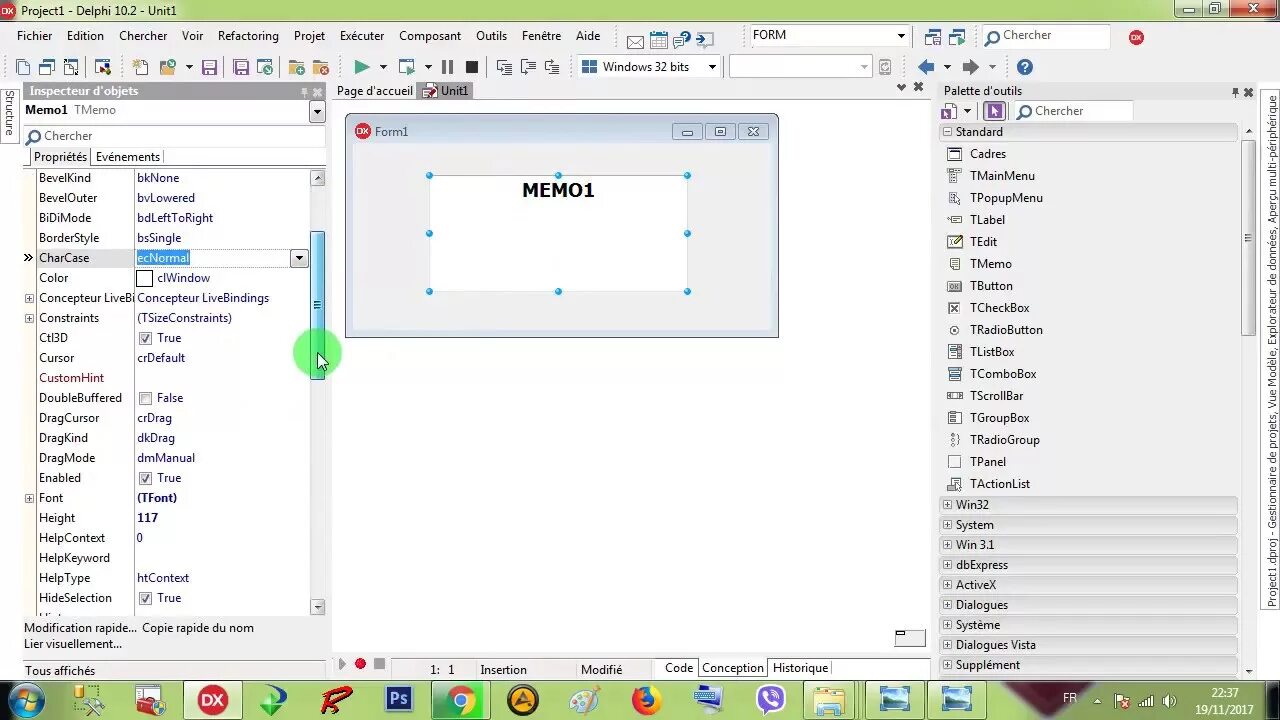This screenshot has height=720, width=1280.
Task: Toggle the Enabled True checkbox
Action: (145, 478)
